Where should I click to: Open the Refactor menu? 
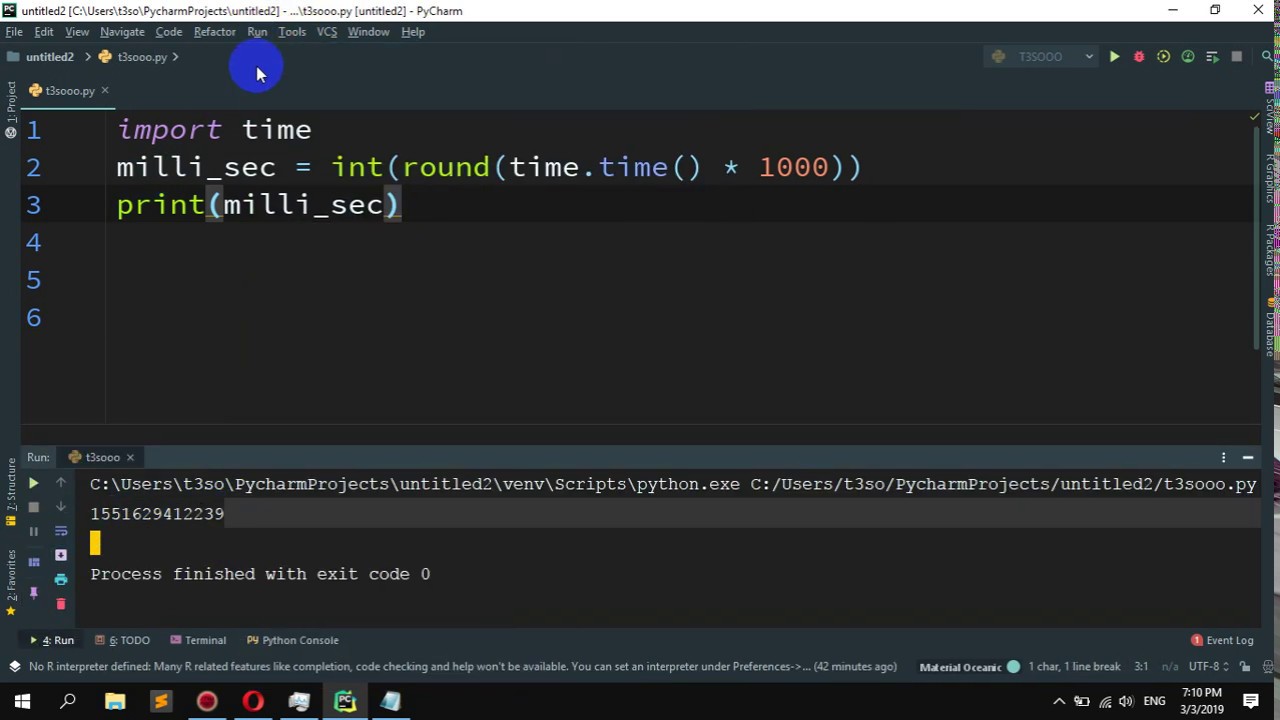pyautogui.click(x=214, y=32)
